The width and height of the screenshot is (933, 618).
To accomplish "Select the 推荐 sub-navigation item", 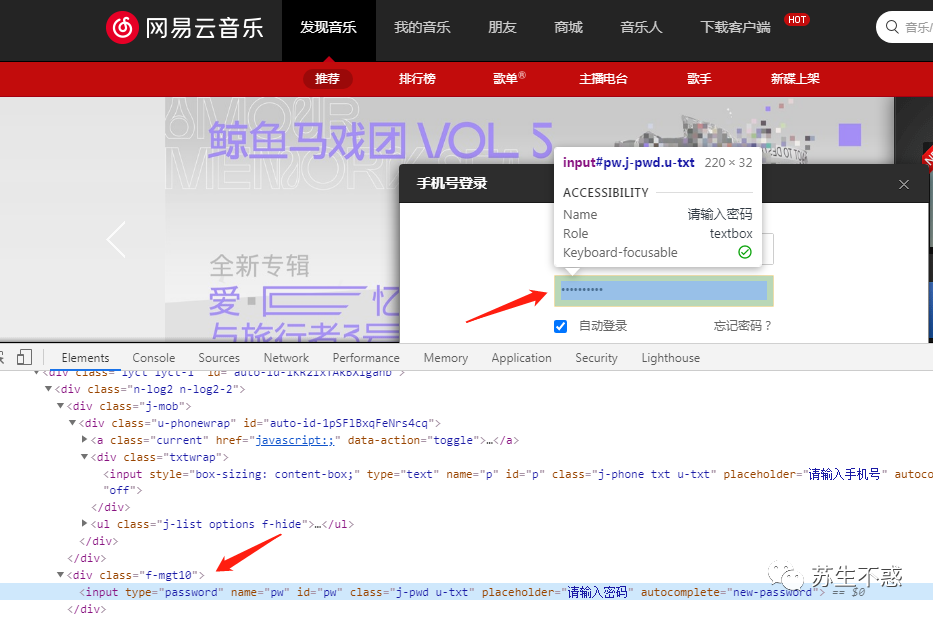I will (327, 79).
